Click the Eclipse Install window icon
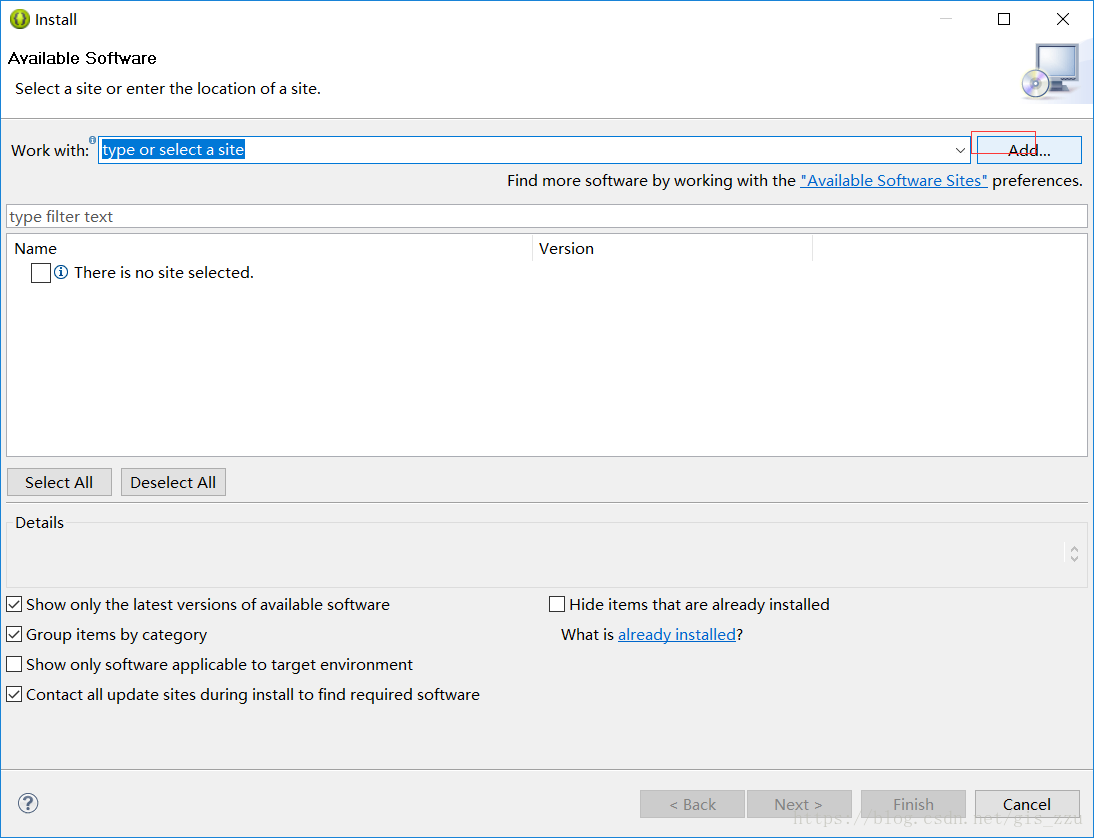The height and width of the screenshot is (838, 1094). (20, 19)
